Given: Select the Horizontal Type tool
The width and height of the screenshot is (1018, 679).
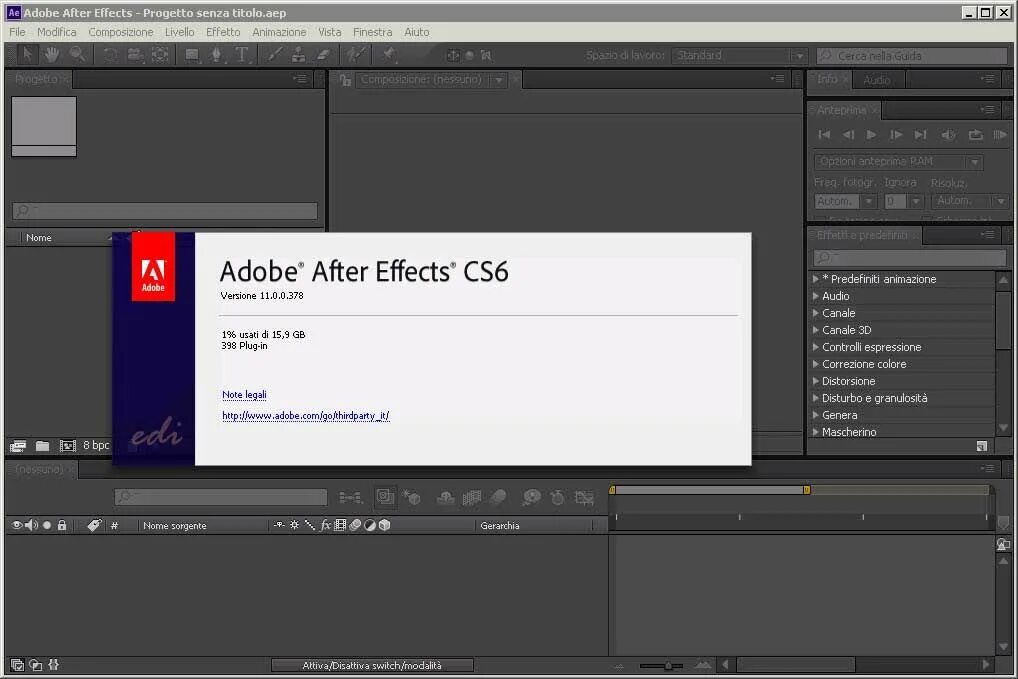Looking at the screenshot, I should 242,55.
